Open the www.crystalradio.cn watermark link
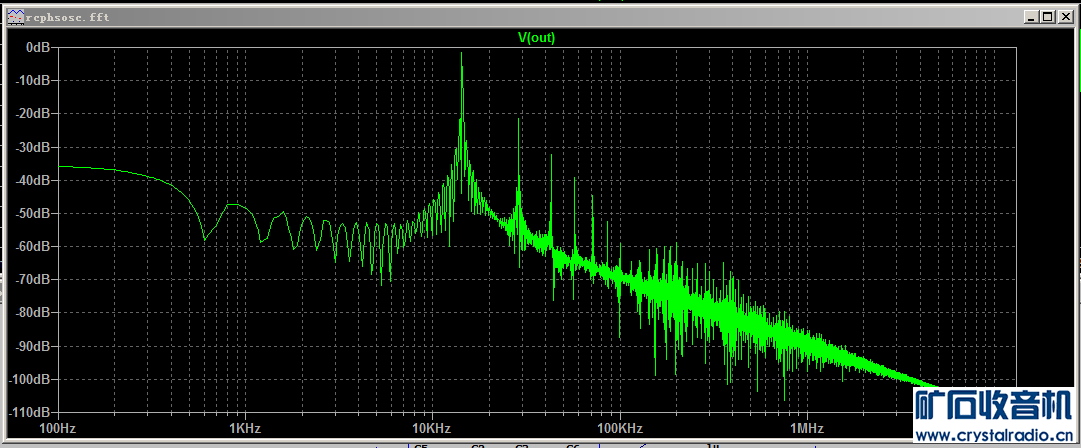Viewport: 1081px width, 448px height. (x=995, y=436)
